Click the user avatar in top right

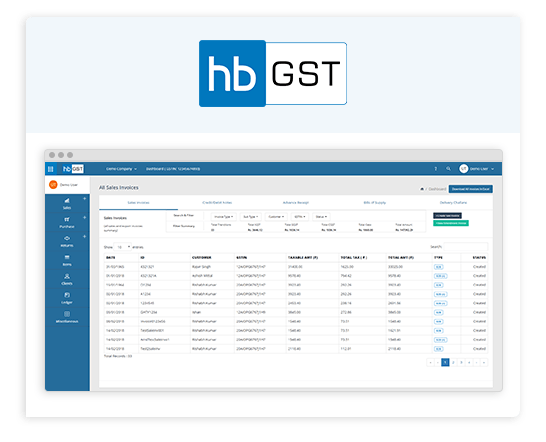463,169
